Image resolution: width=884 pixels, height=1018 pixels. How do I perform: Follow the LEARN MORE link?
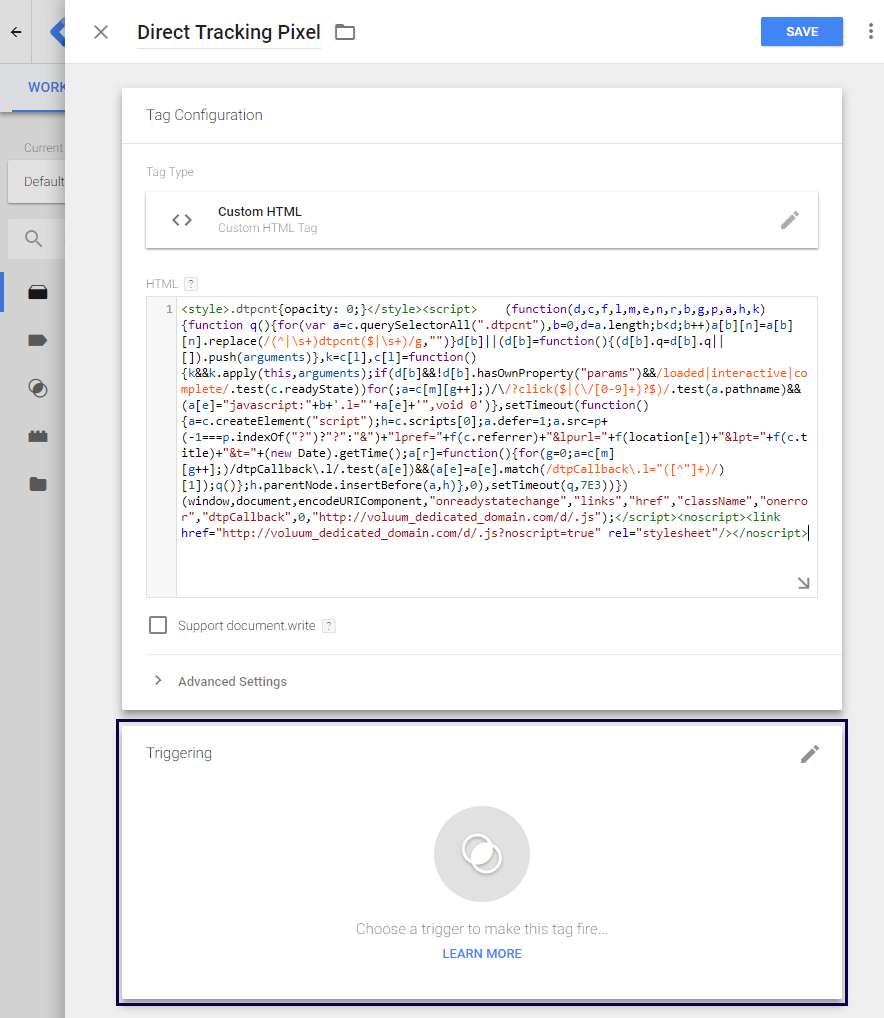(x=482, y=954)
